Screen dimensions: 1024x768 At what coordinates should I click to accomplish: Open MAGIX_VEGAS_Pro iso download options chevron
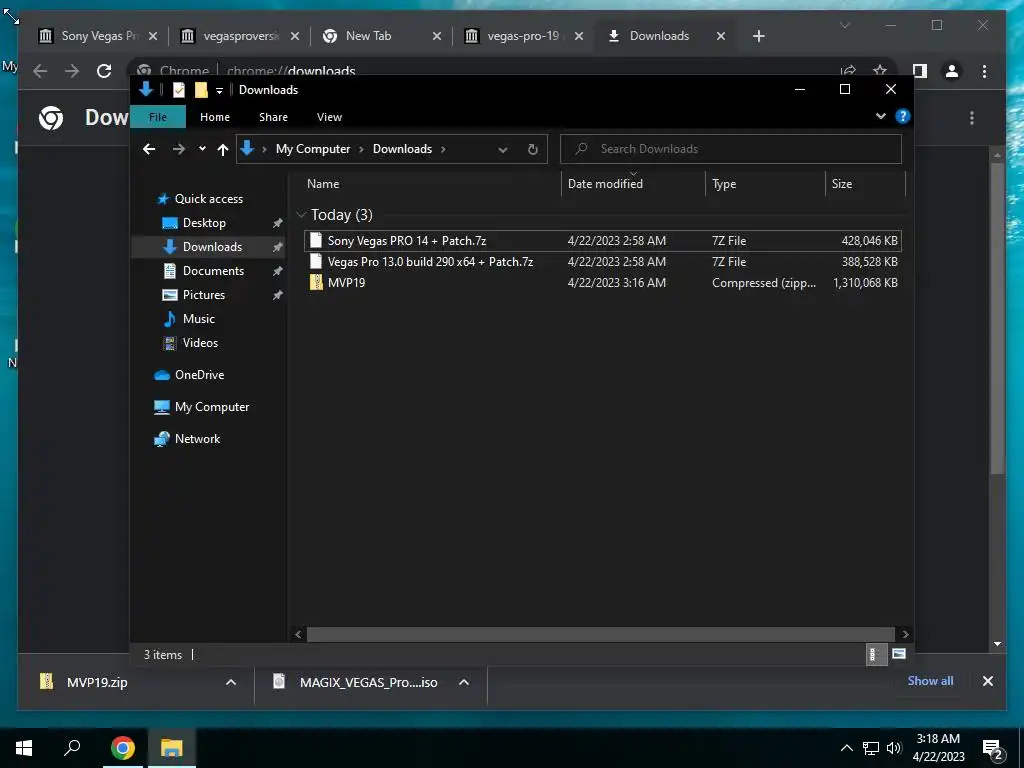(x=464, y=682)
